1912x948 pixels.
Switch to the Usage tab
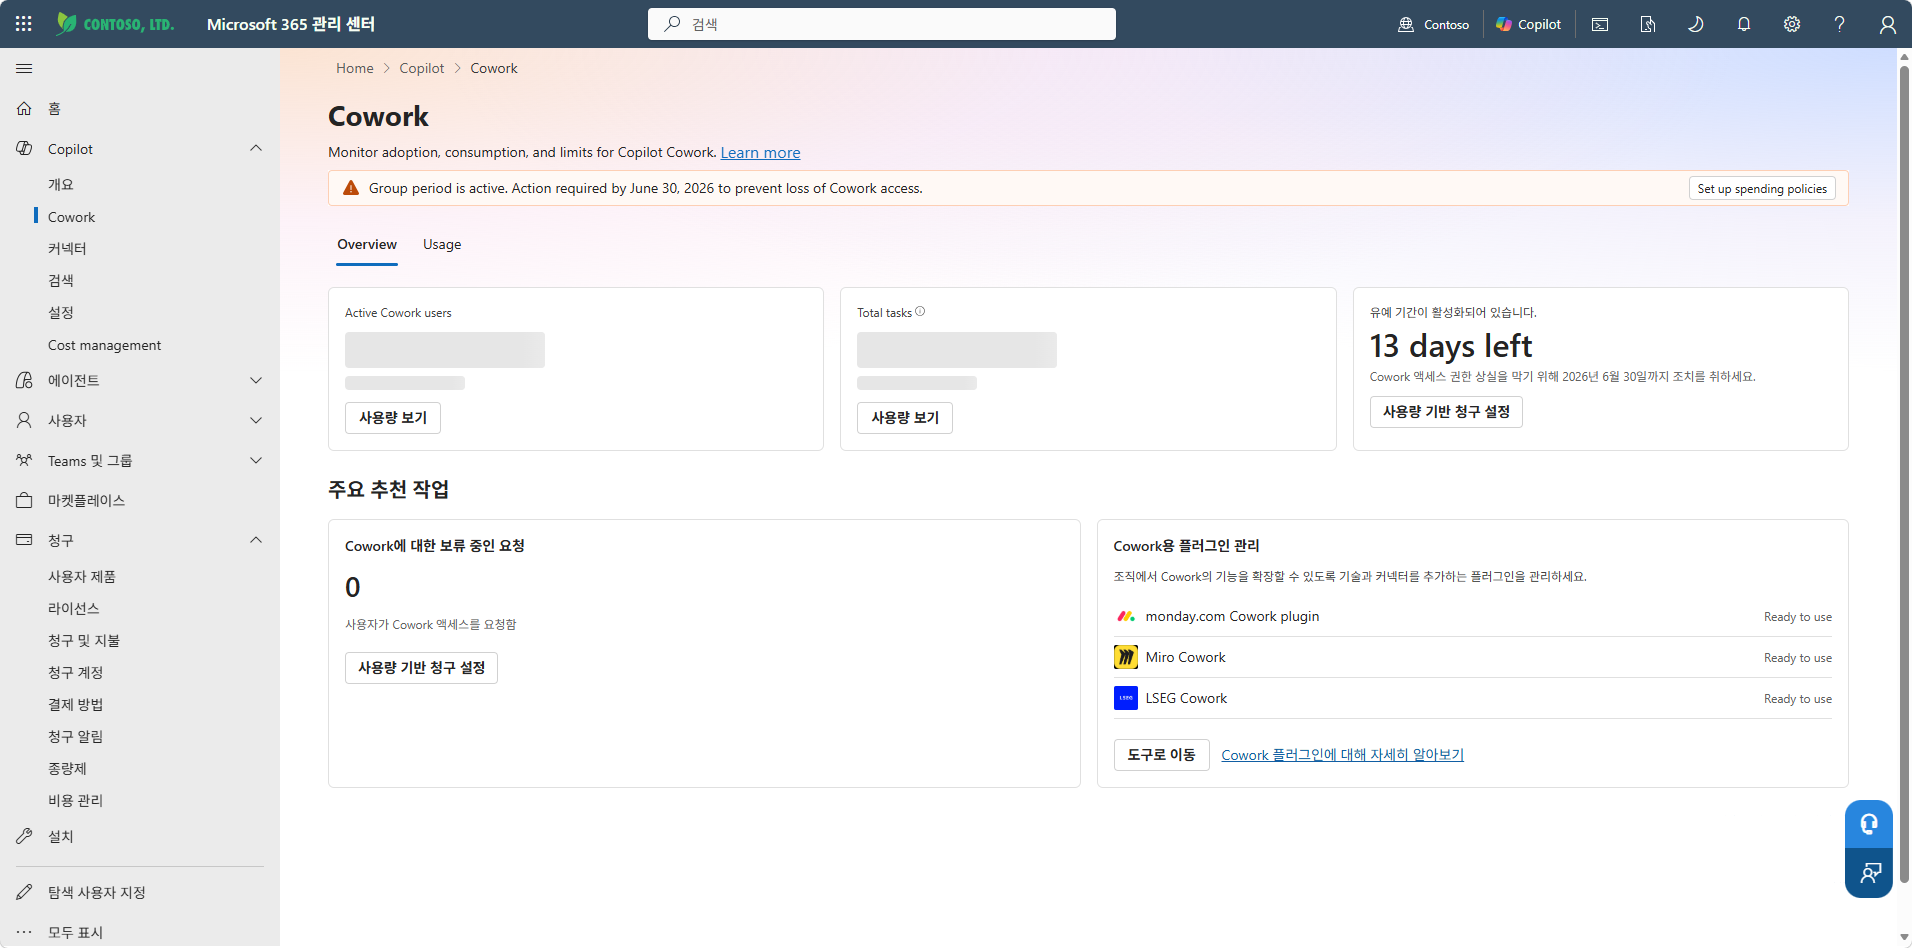click(x=442, y=245)
